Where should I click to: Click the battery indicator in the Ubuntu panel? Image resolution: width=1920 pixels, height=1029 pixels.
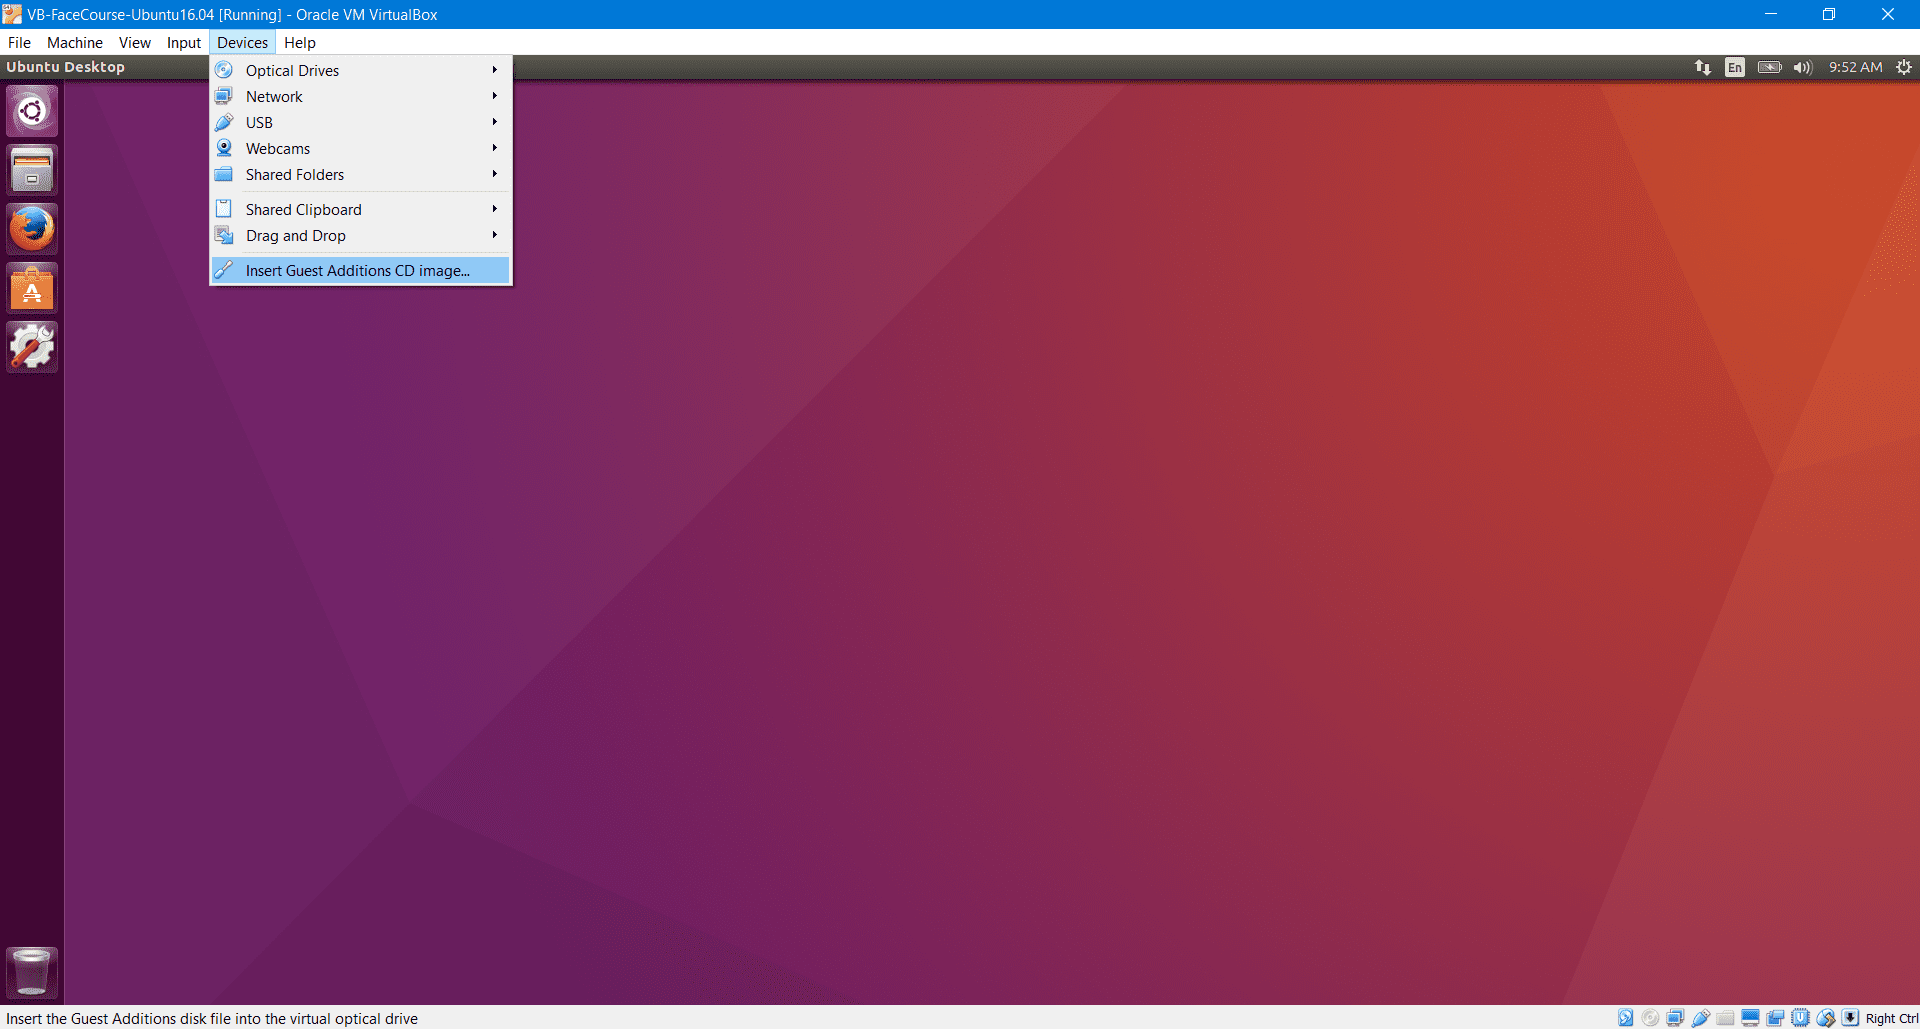[x=1770, y=67]
